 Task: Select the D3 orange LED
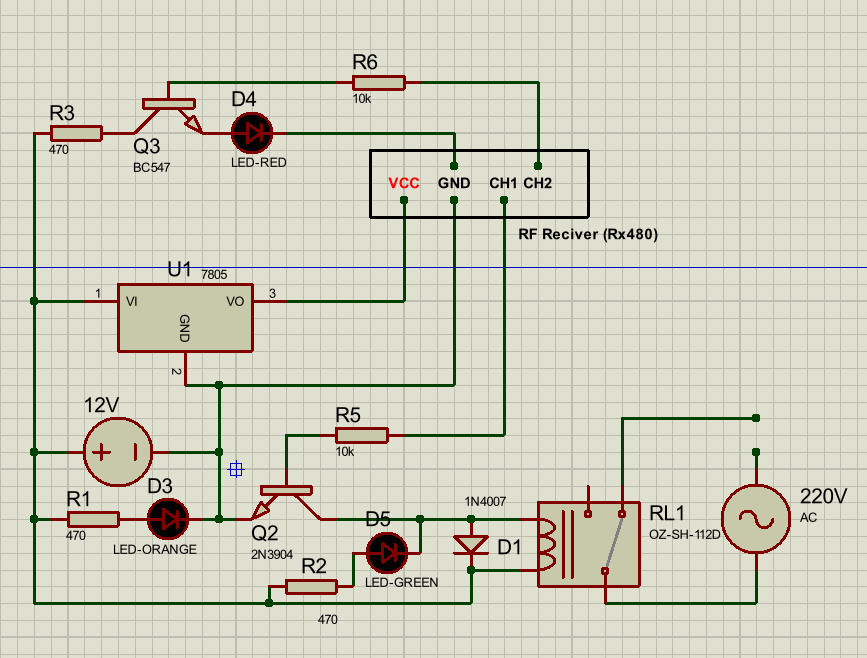[x=168, y=519]
